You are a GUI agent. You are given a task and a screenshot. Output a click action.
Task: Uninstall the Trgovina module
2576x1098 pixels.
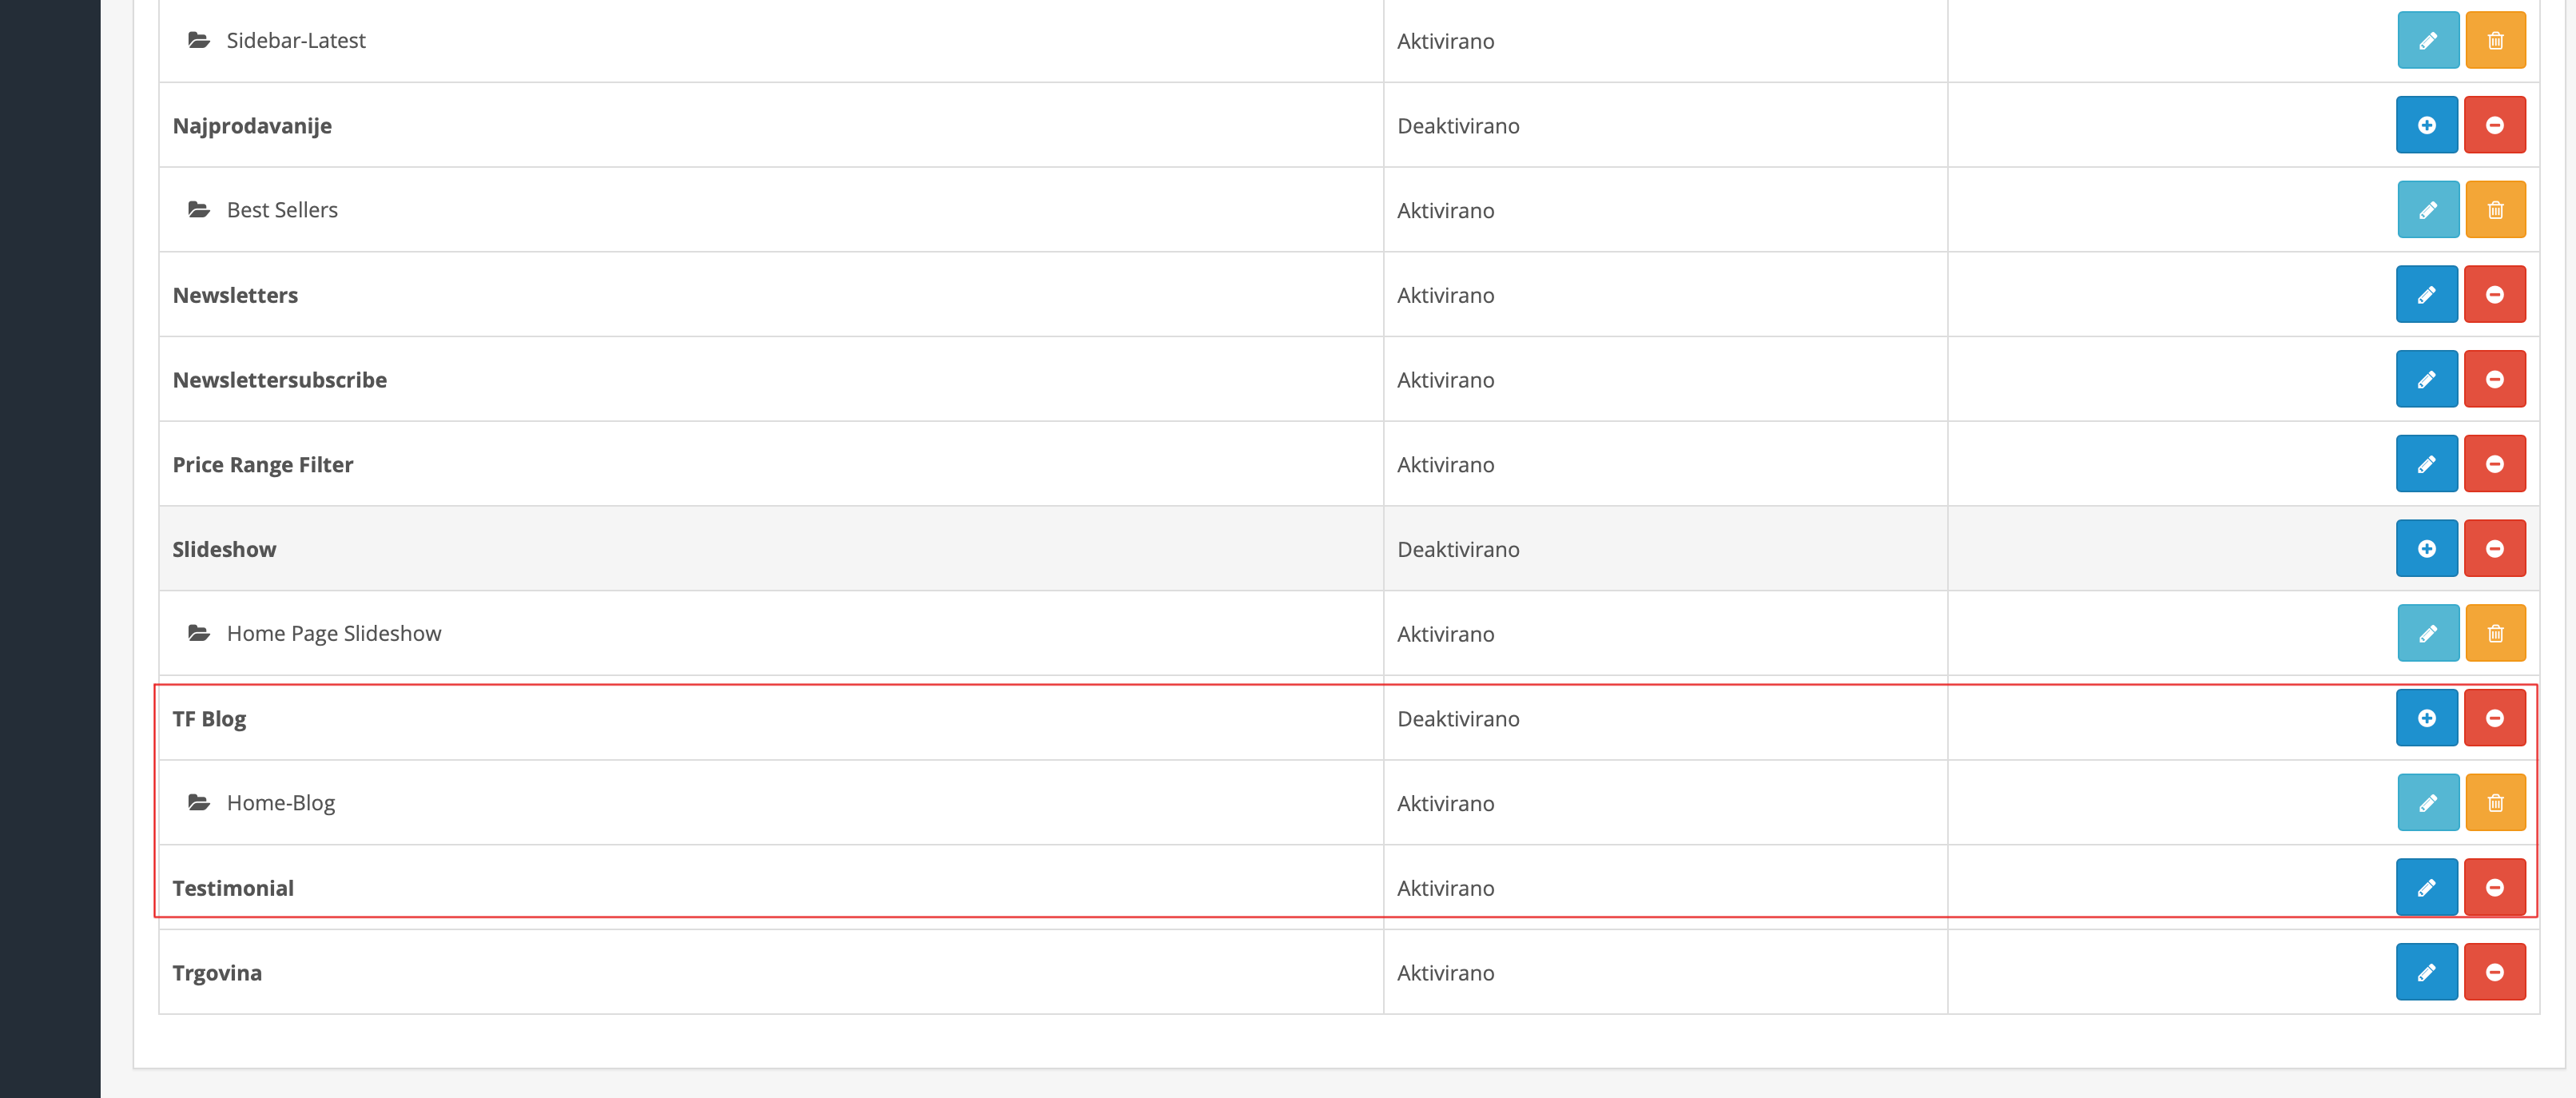2494,972
